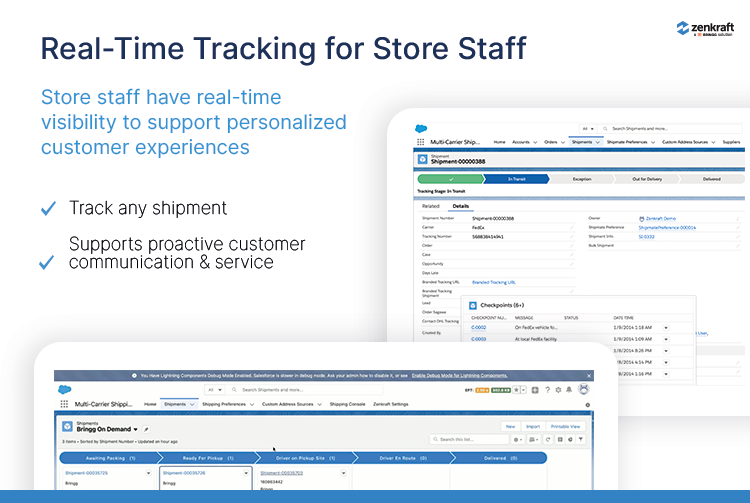This screenshot has width=750, height=503.
Task: Click the help question mark icon
Action: 547,389
